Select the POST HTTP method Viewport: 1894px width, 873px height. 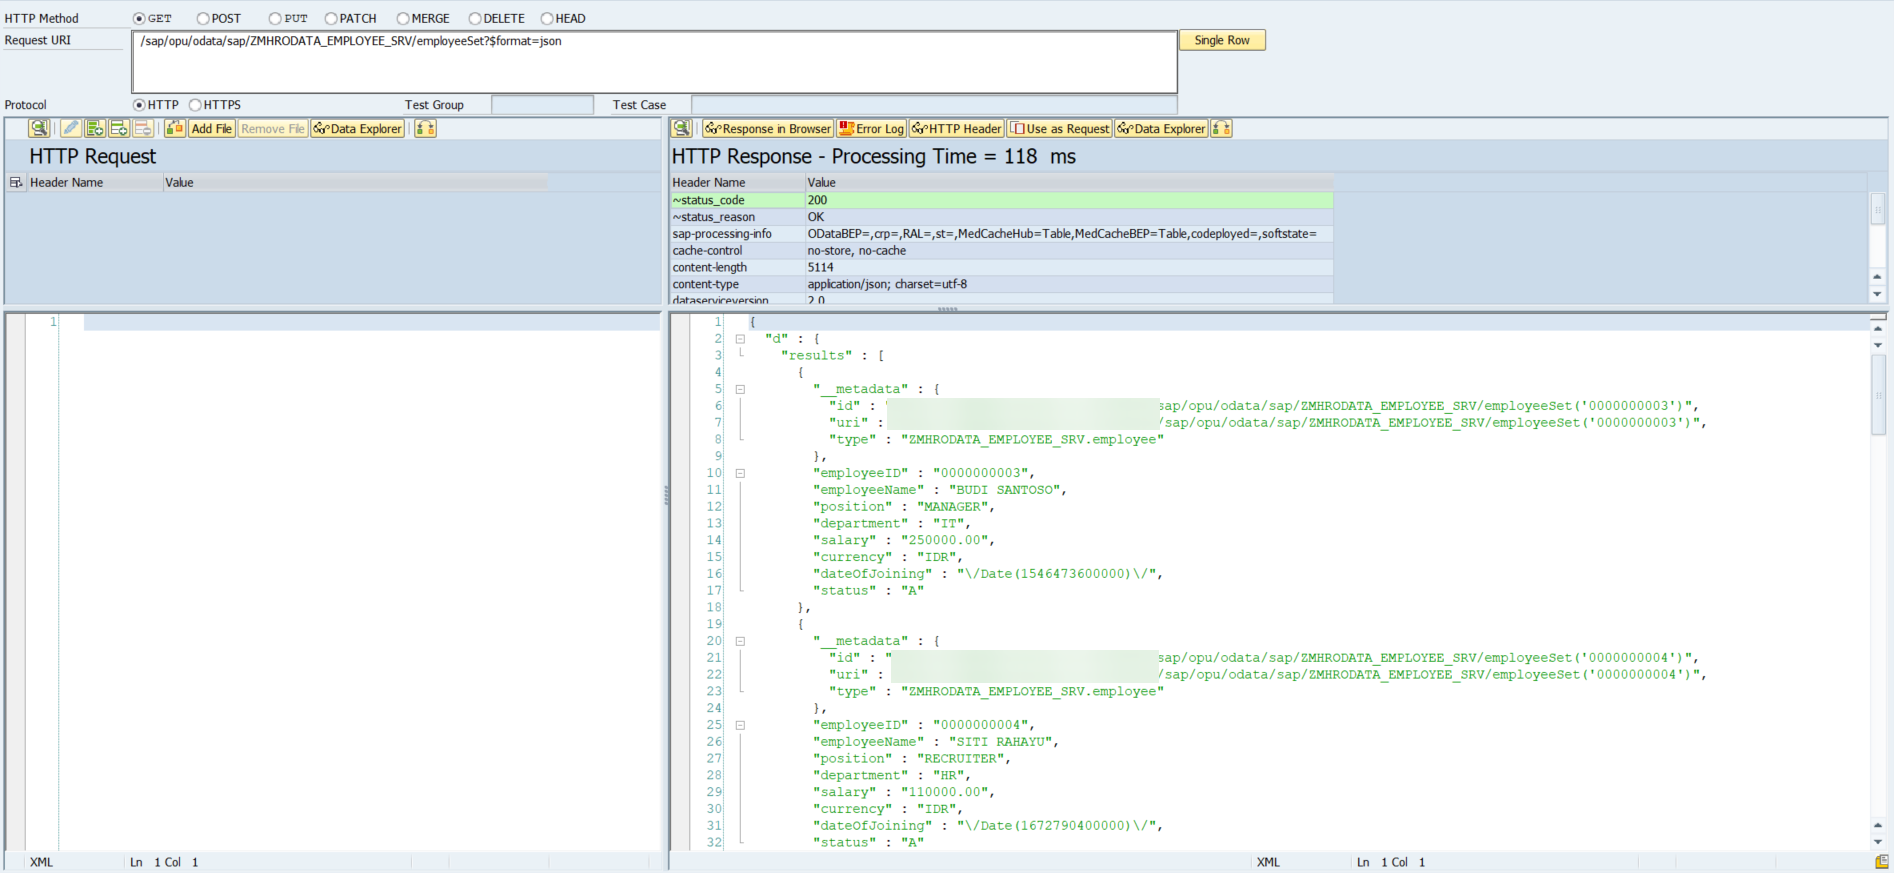(x=203, y=19)
